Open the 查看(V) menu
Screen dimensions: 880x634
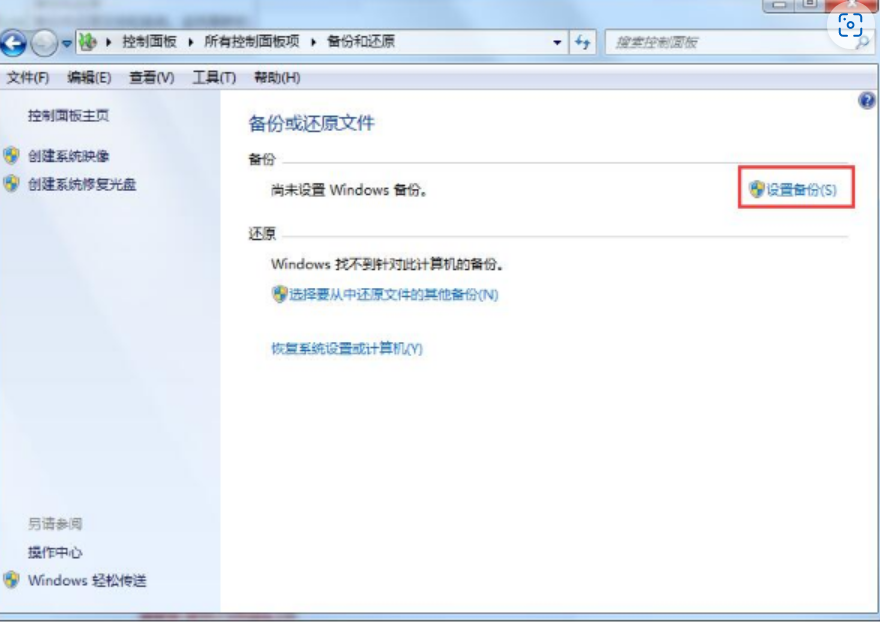pyautogui.click(x=152, y=77)
